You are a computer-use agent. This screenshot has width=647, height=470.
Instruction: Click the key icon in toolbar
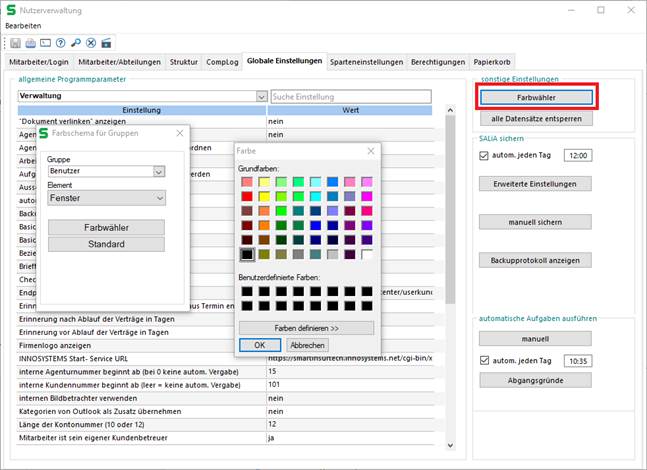coord(76,43)
